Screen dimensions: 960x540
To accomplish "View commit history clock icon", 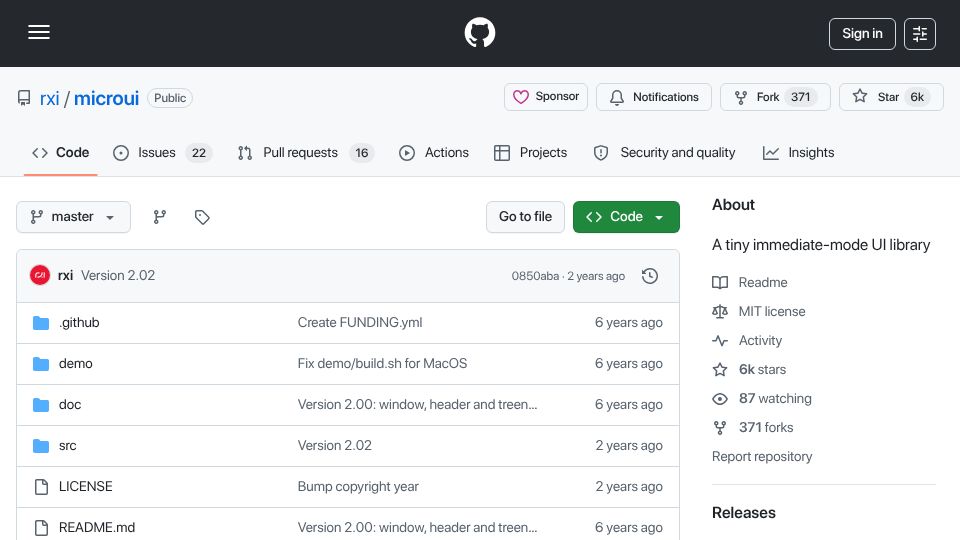I will 650,276.
